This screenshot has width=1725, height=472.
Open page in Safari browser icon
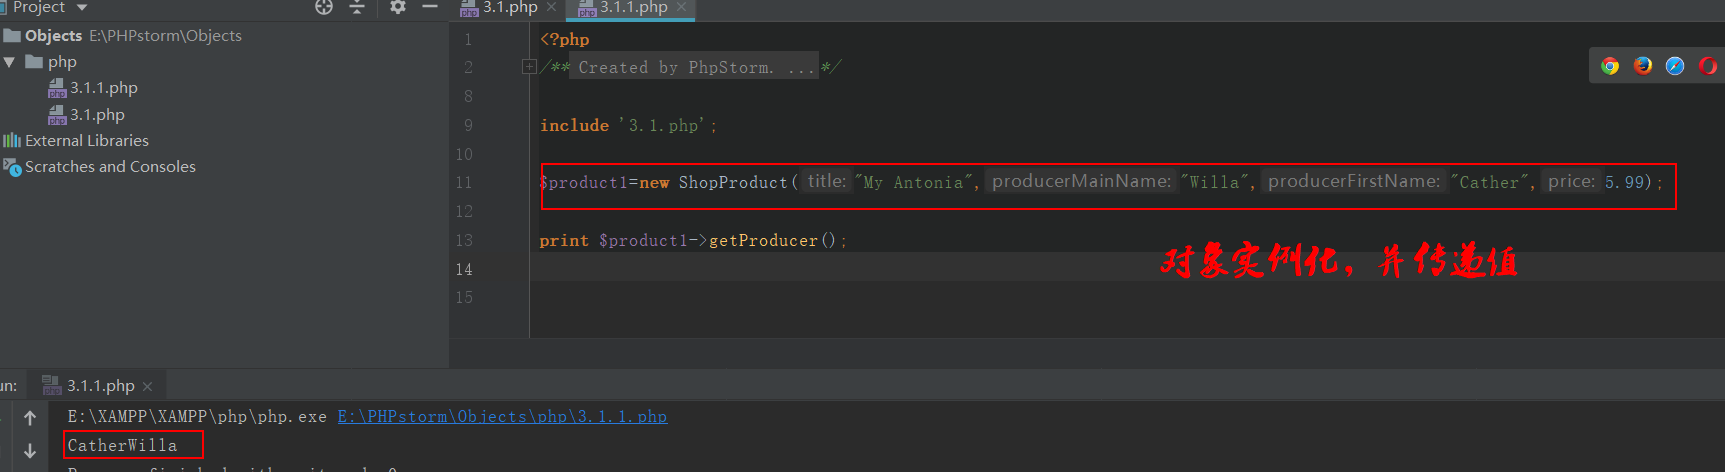pos(1675,66)
